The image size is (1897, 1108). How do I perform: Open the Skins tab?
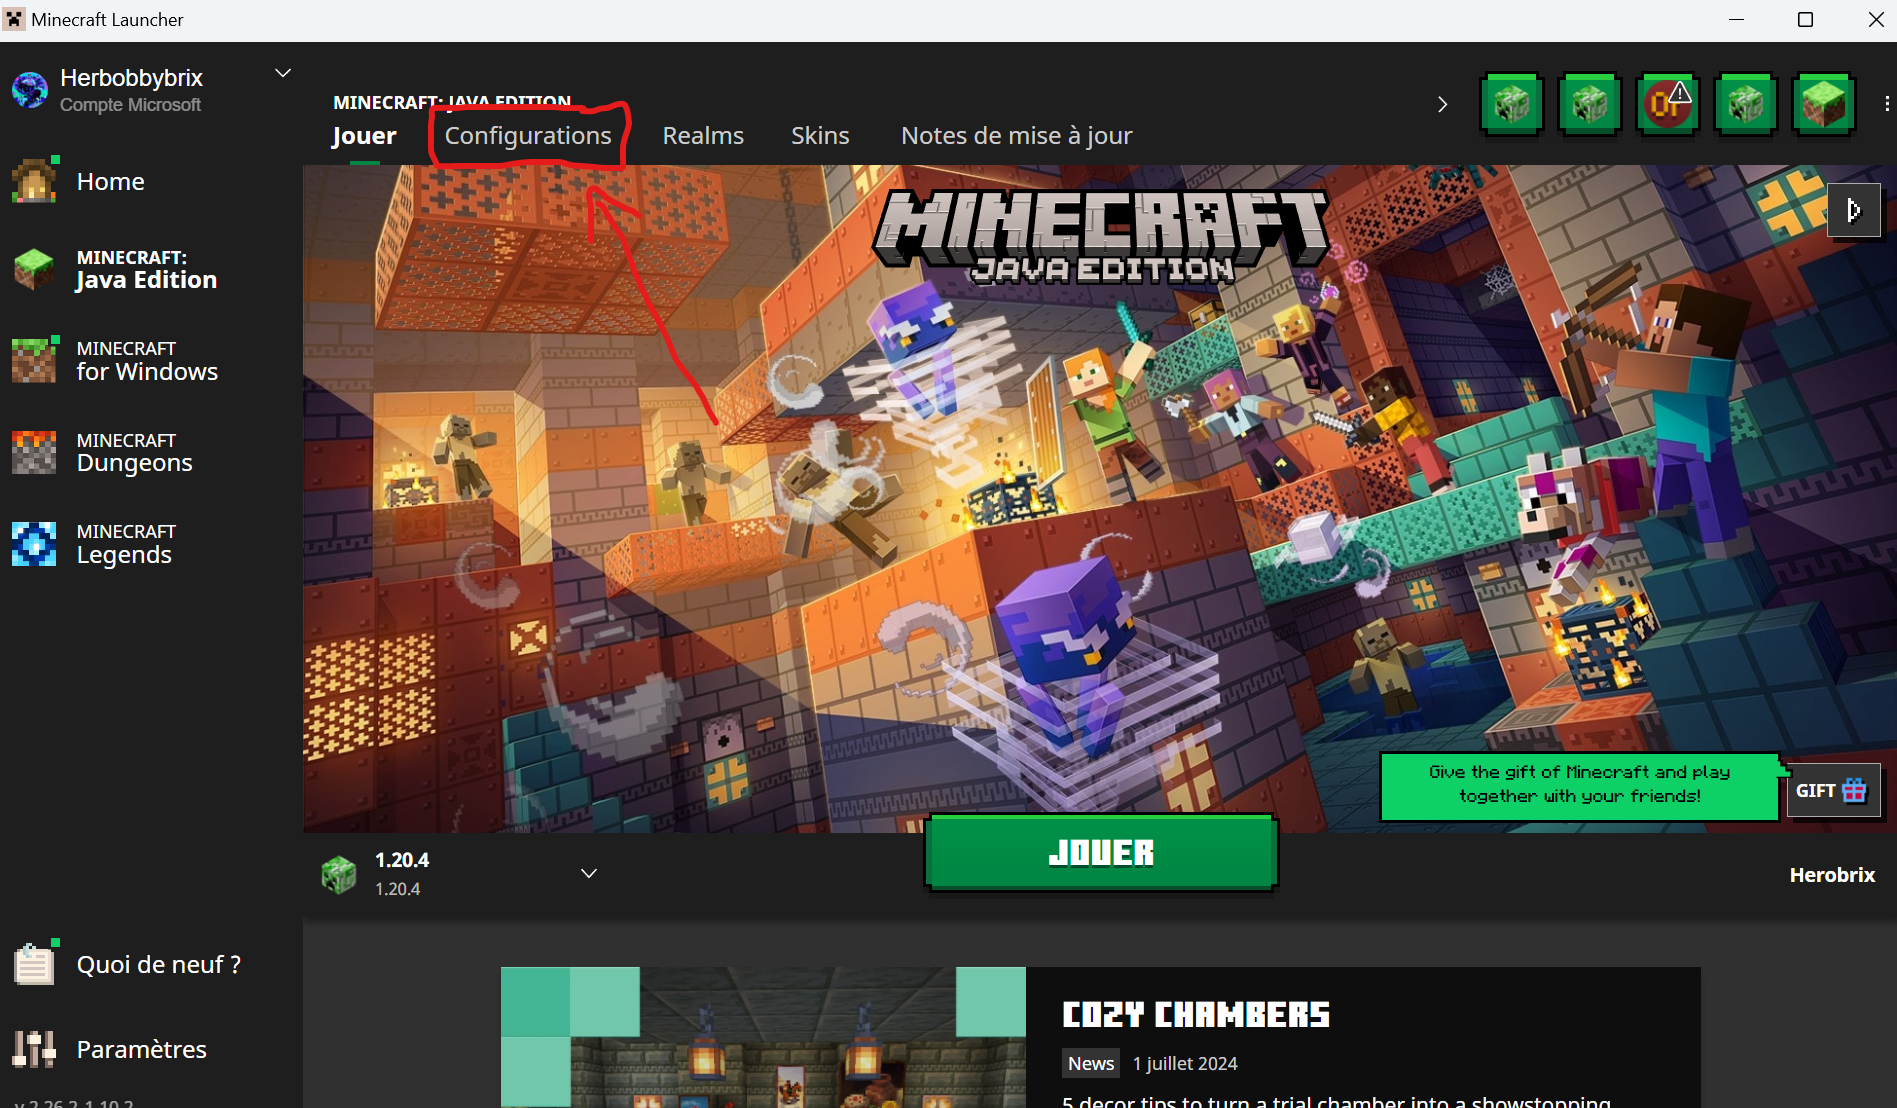(820, 136)
